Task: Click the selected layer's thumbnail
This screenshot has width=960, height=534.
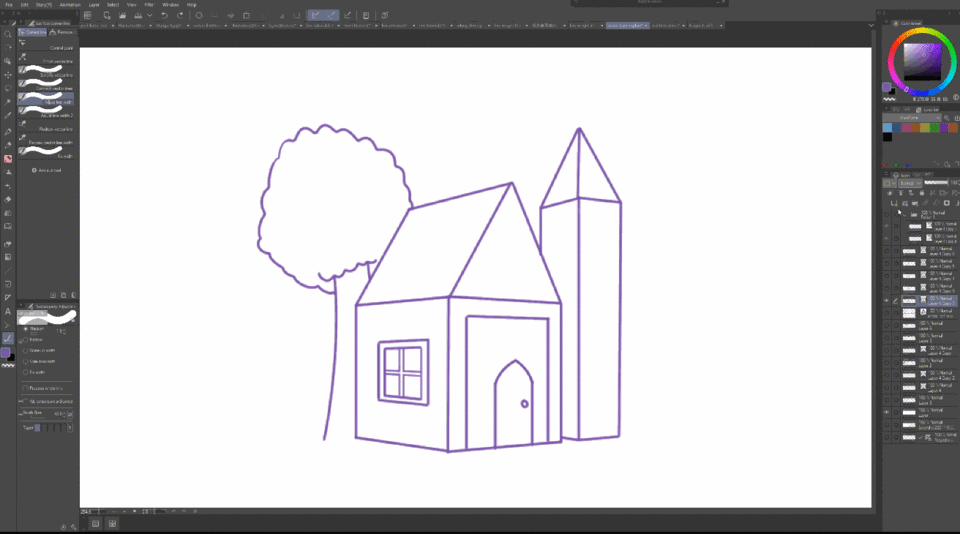Action: click(x=909, y=301)
